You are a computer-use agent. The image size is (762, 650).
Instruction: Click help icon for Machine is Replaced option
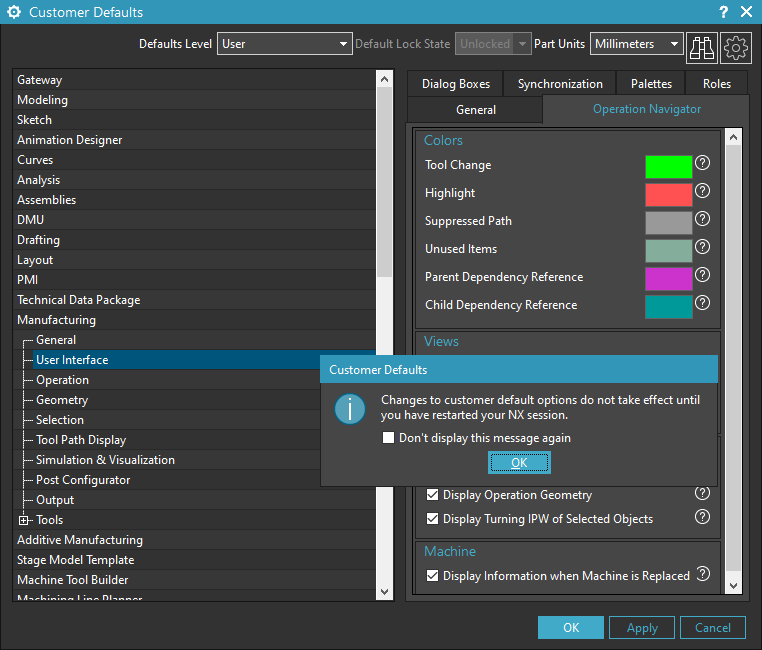[703, 574]
